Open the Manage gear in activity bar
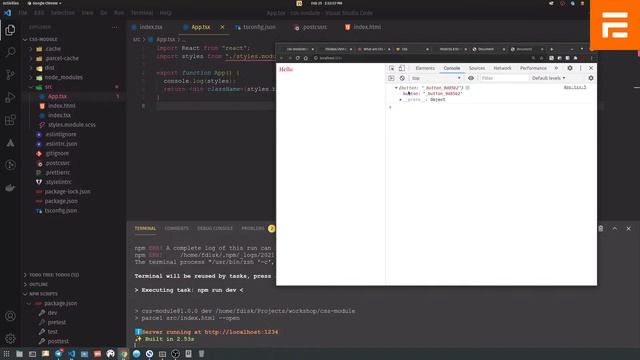640x360 pixels. 10,338
